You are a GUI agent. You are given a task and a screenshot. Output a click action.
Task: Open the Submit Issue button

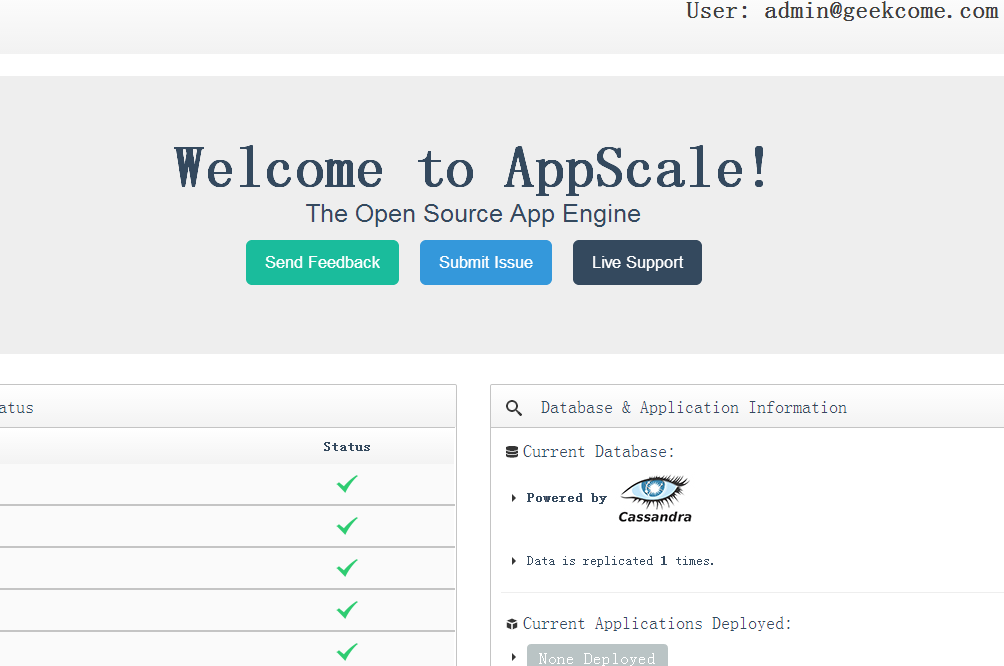click(485, 263)
